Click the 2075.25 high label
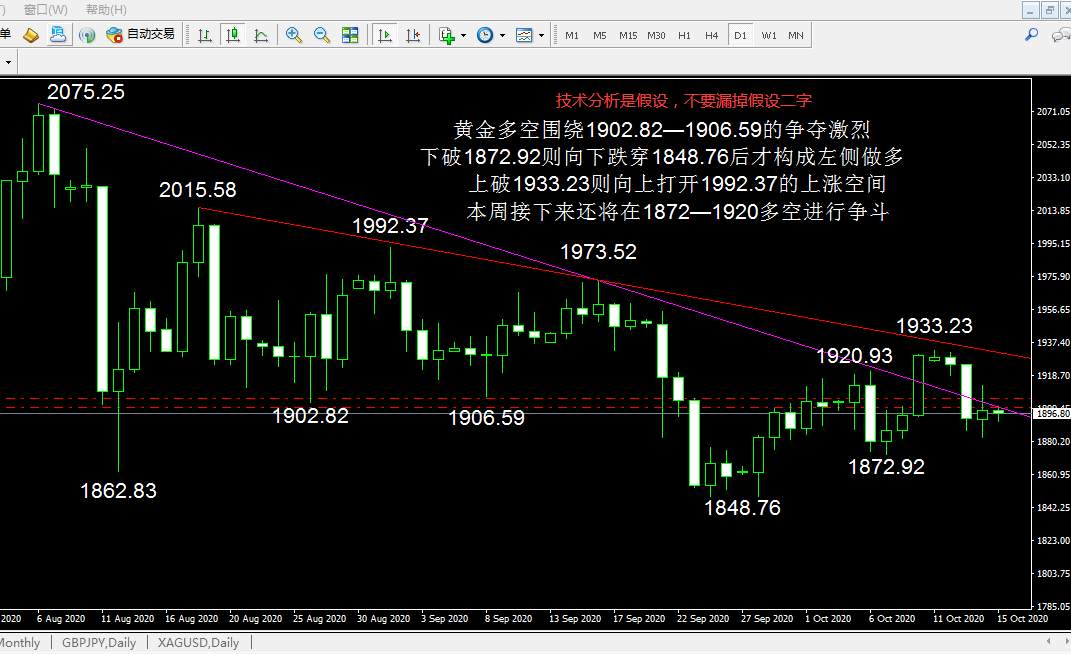 (86, 92)
